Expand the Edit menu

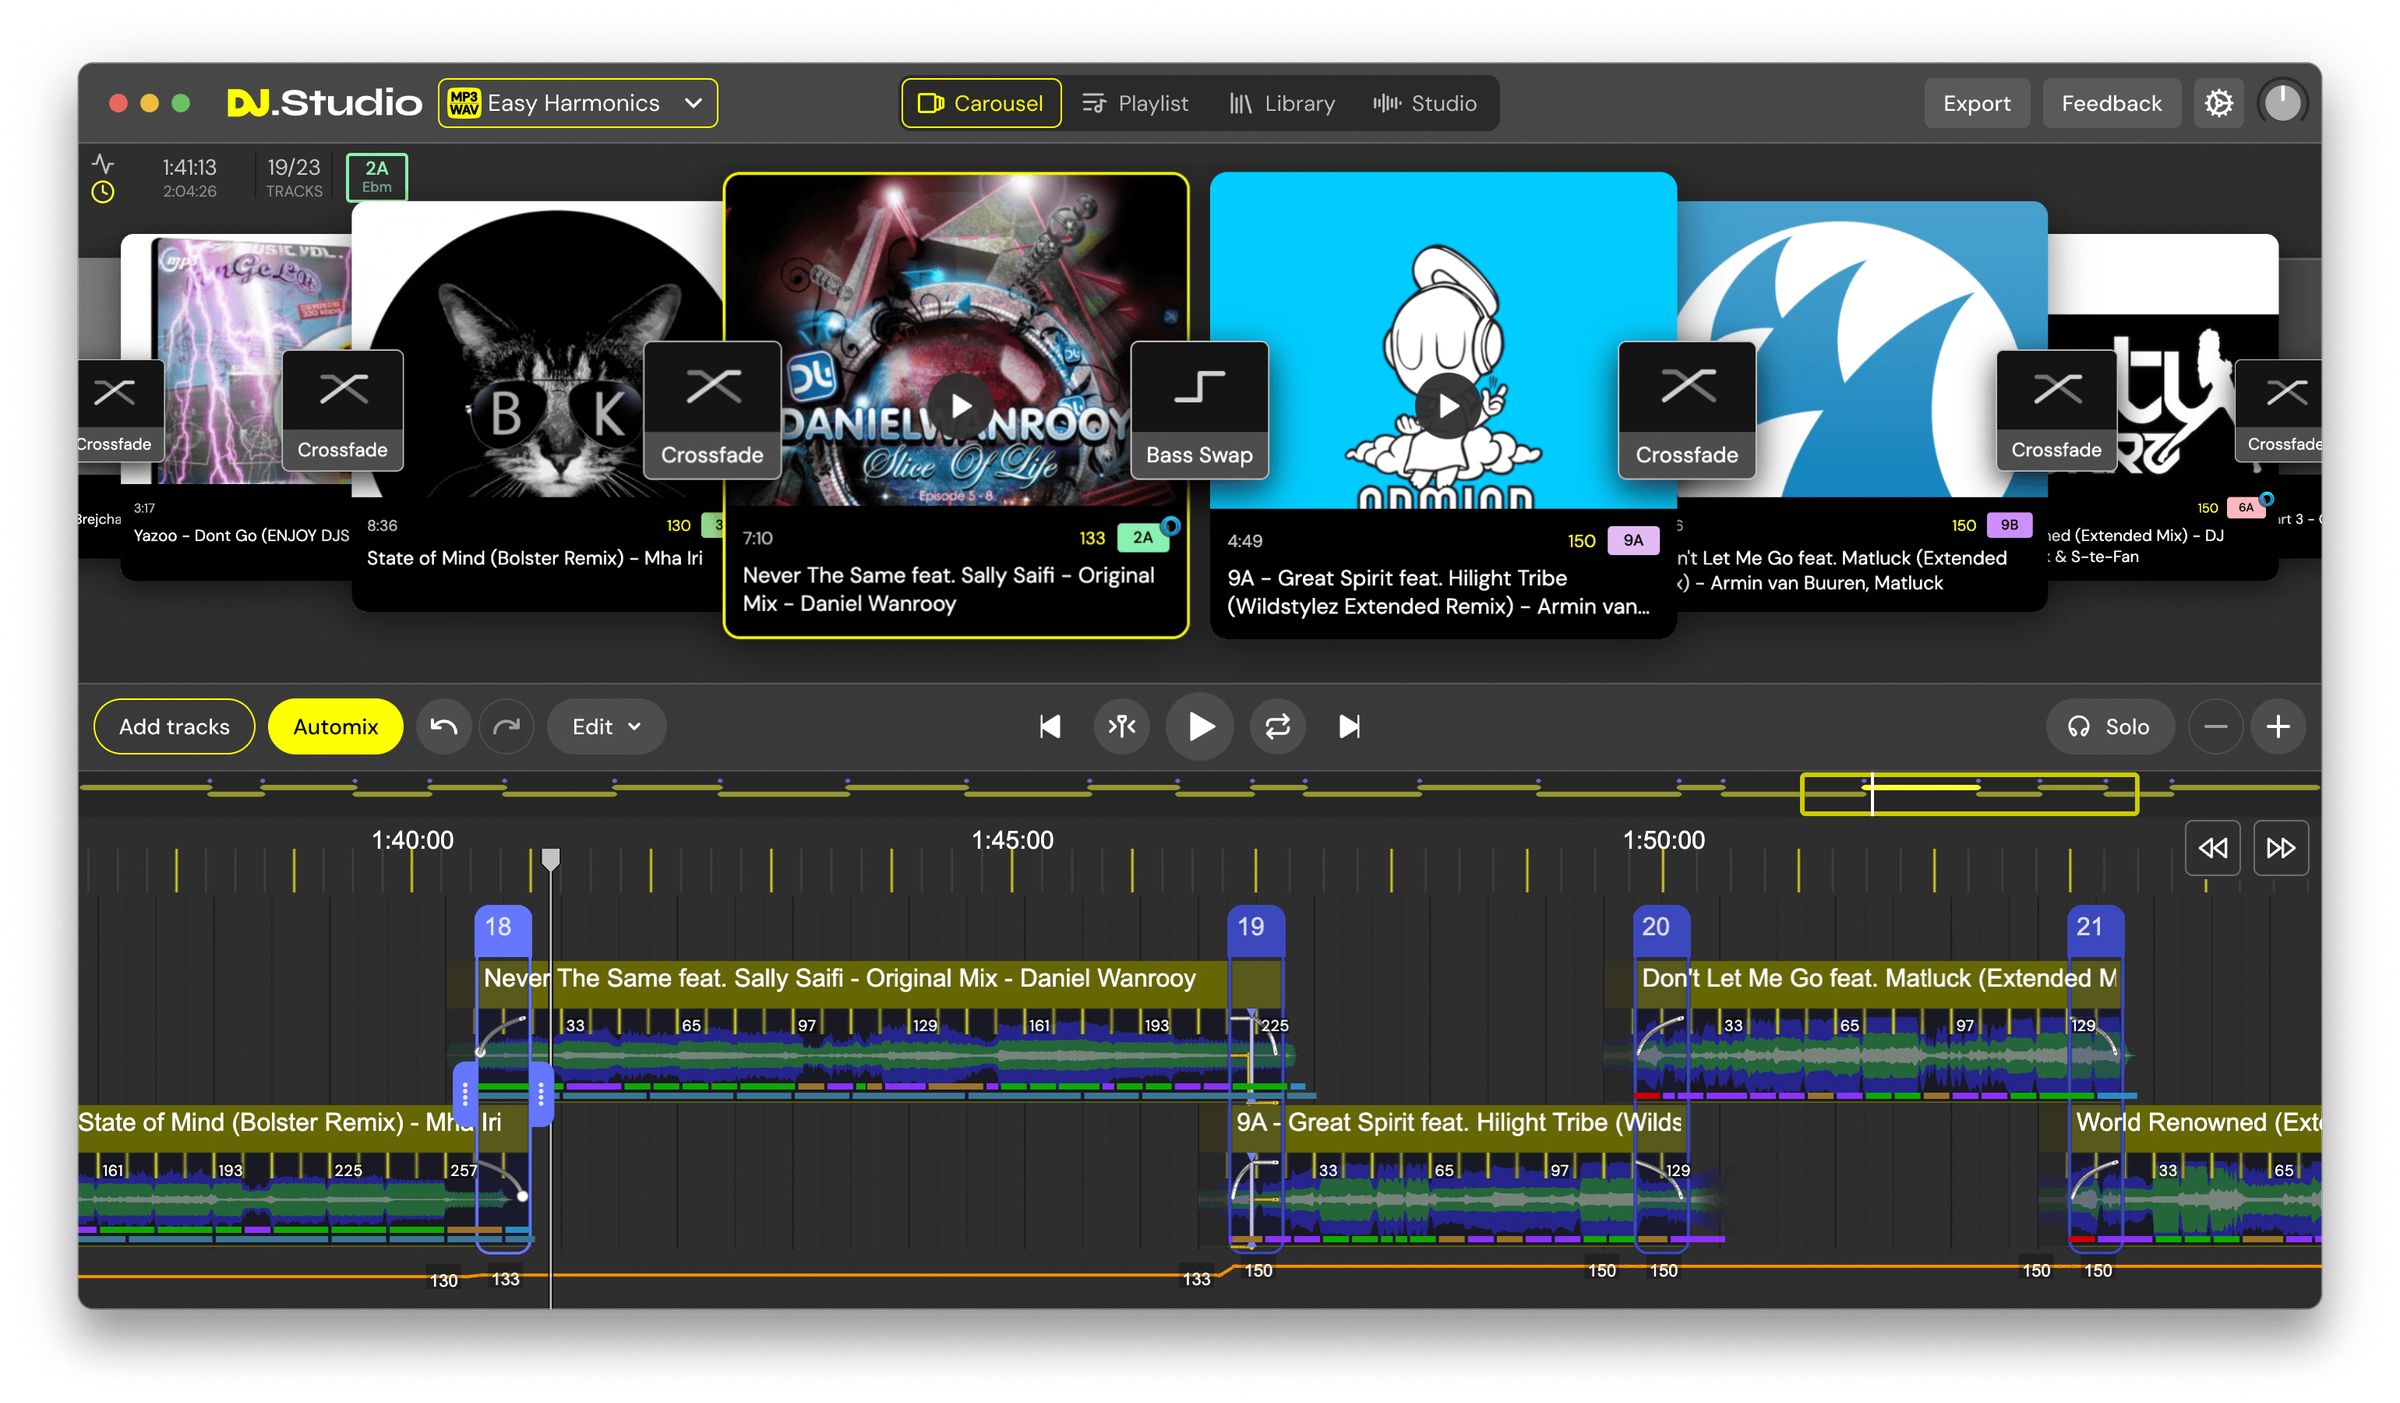606,727
